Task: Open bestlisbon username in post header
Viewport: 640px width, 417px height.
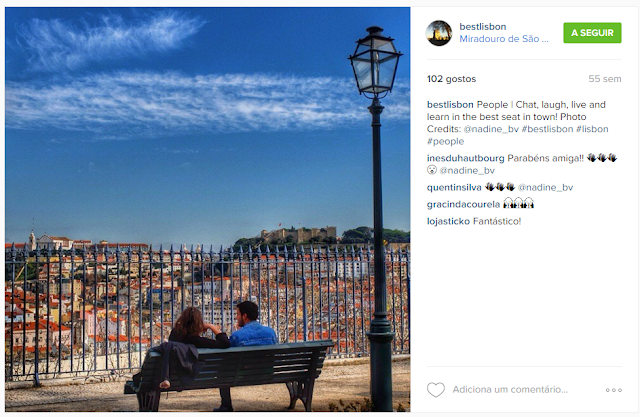Action: [x=482, y=27]
